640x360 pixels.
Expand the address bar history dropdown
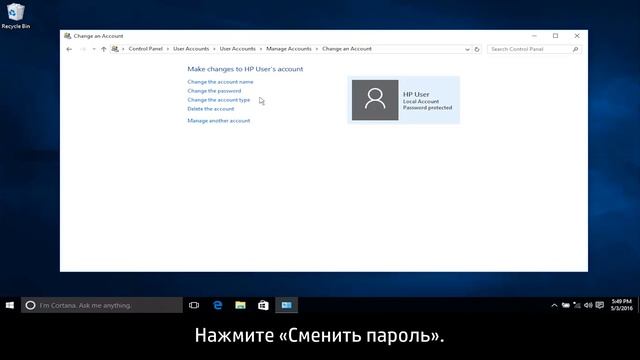pyautogui.click(x=467, y=49)
